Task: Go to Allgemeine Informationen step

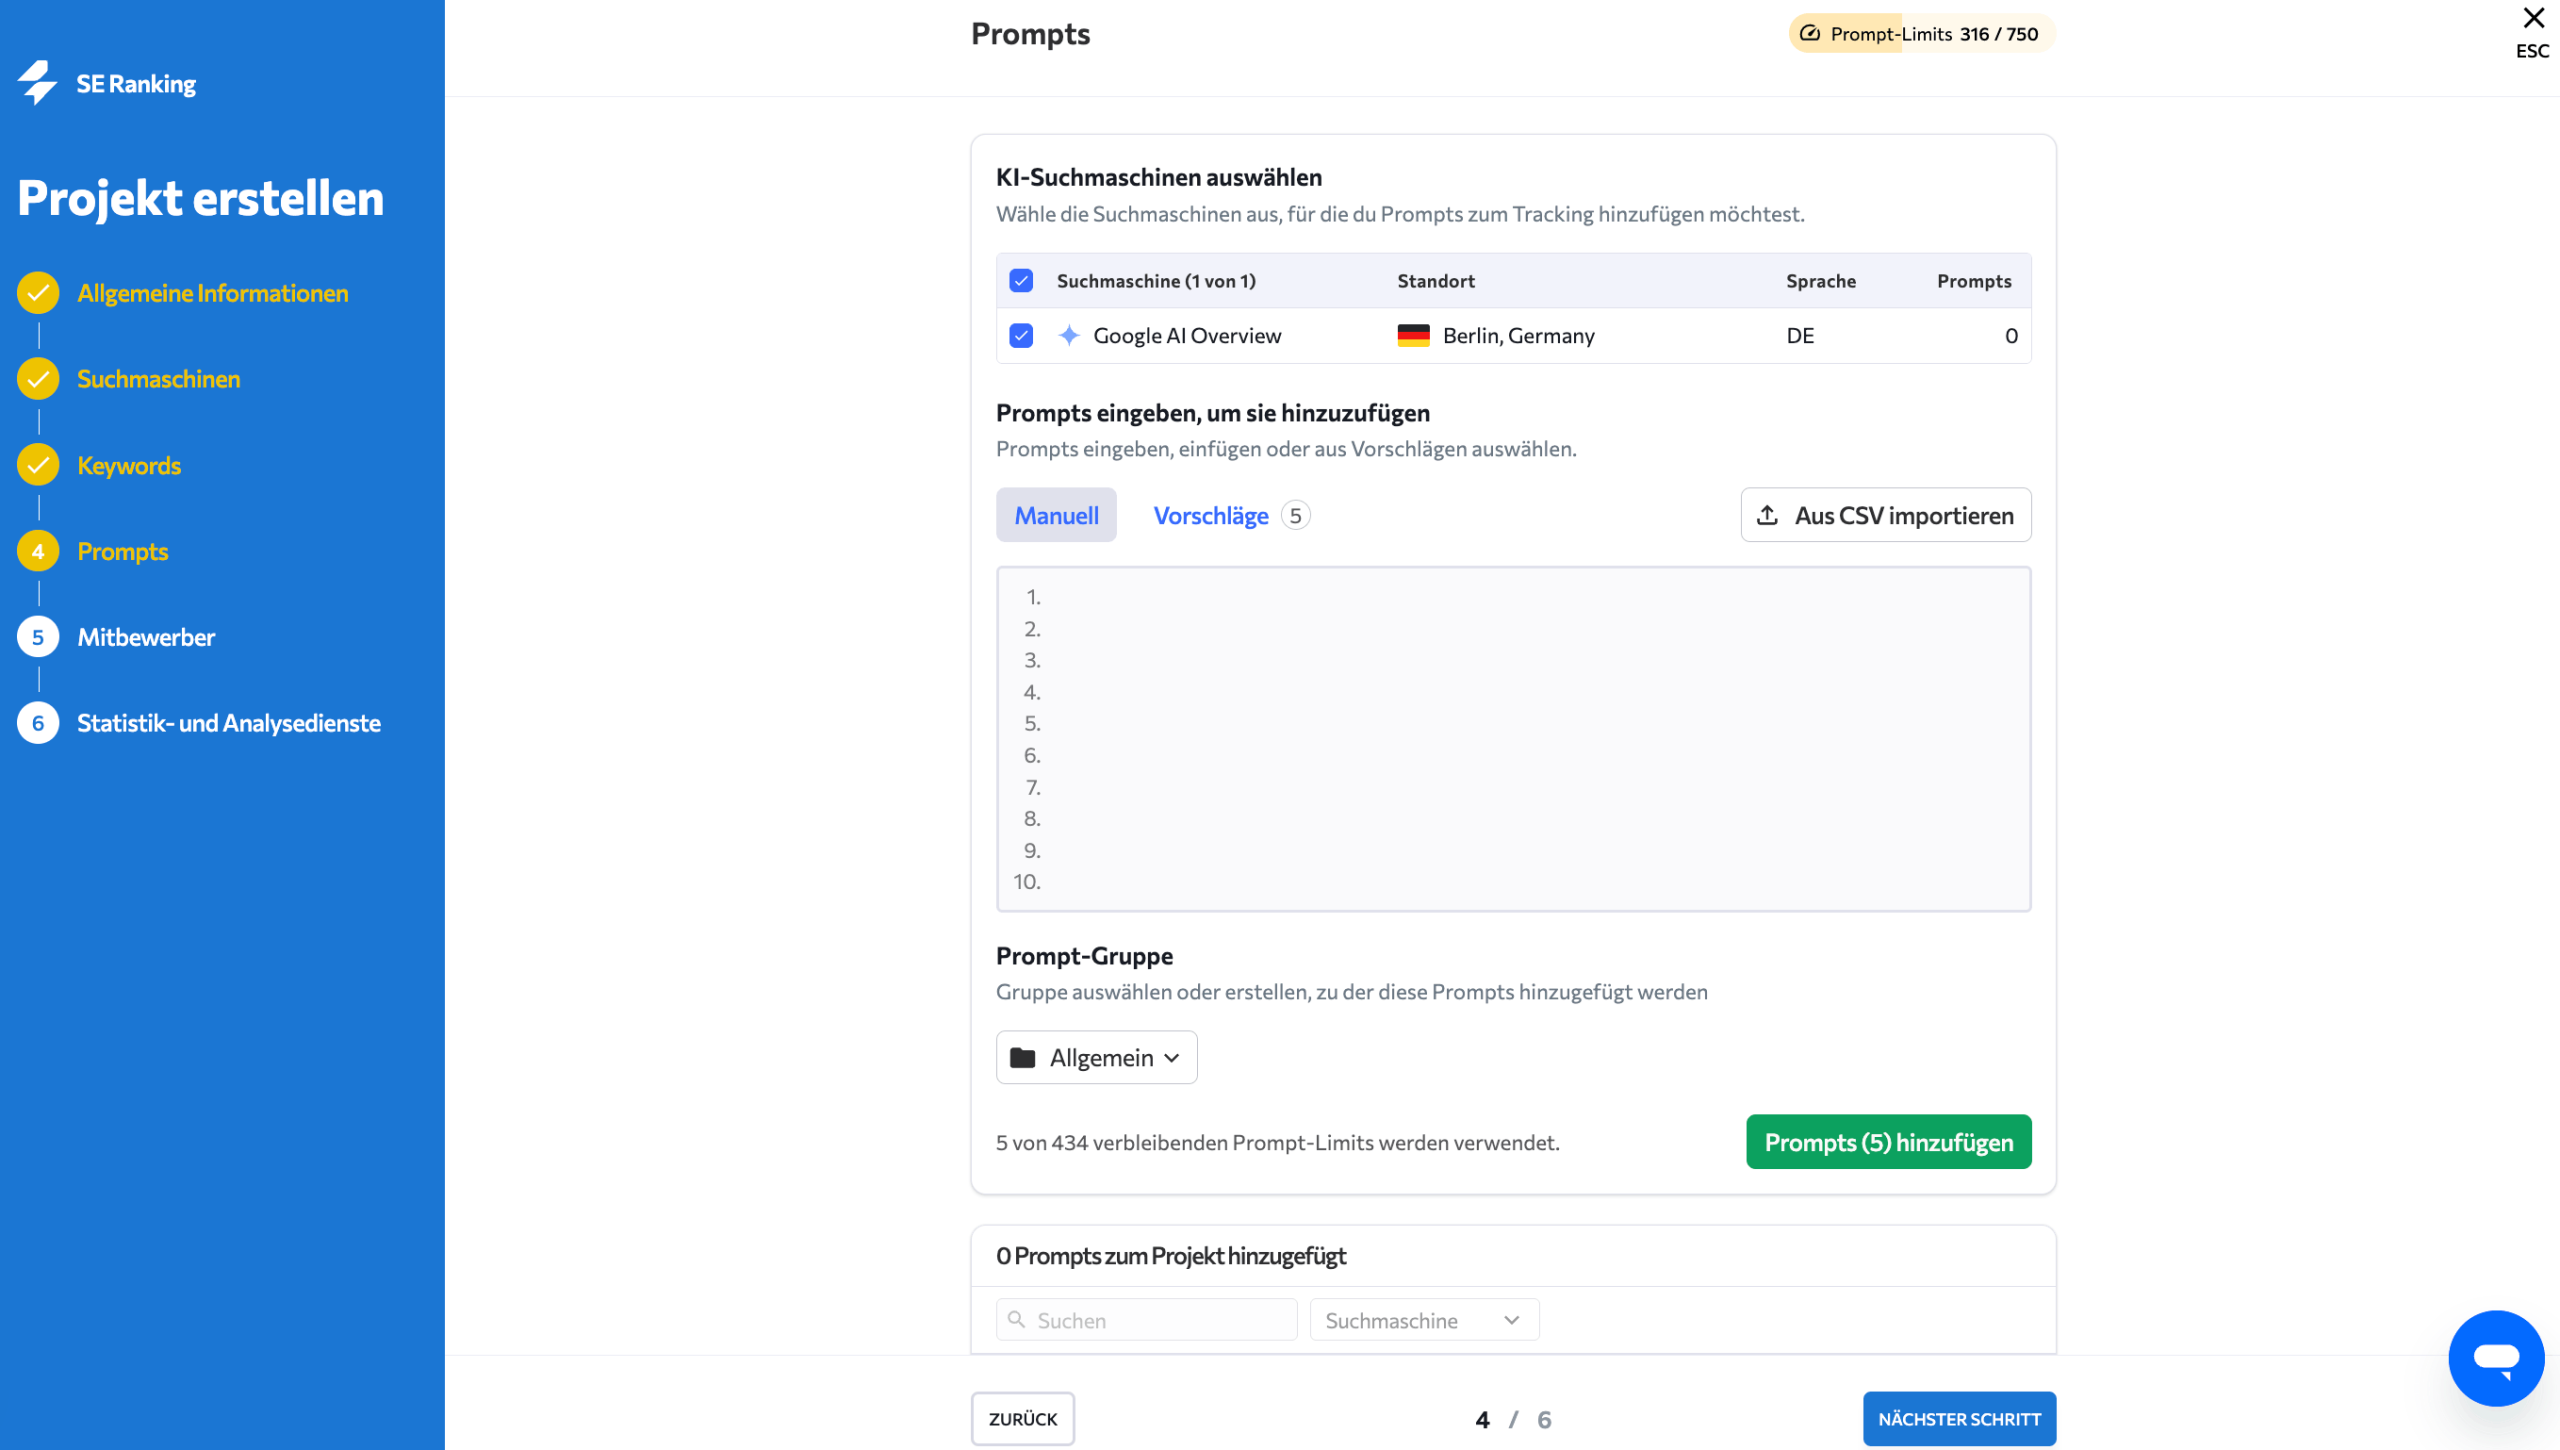Action: click(x=213, y=293)
